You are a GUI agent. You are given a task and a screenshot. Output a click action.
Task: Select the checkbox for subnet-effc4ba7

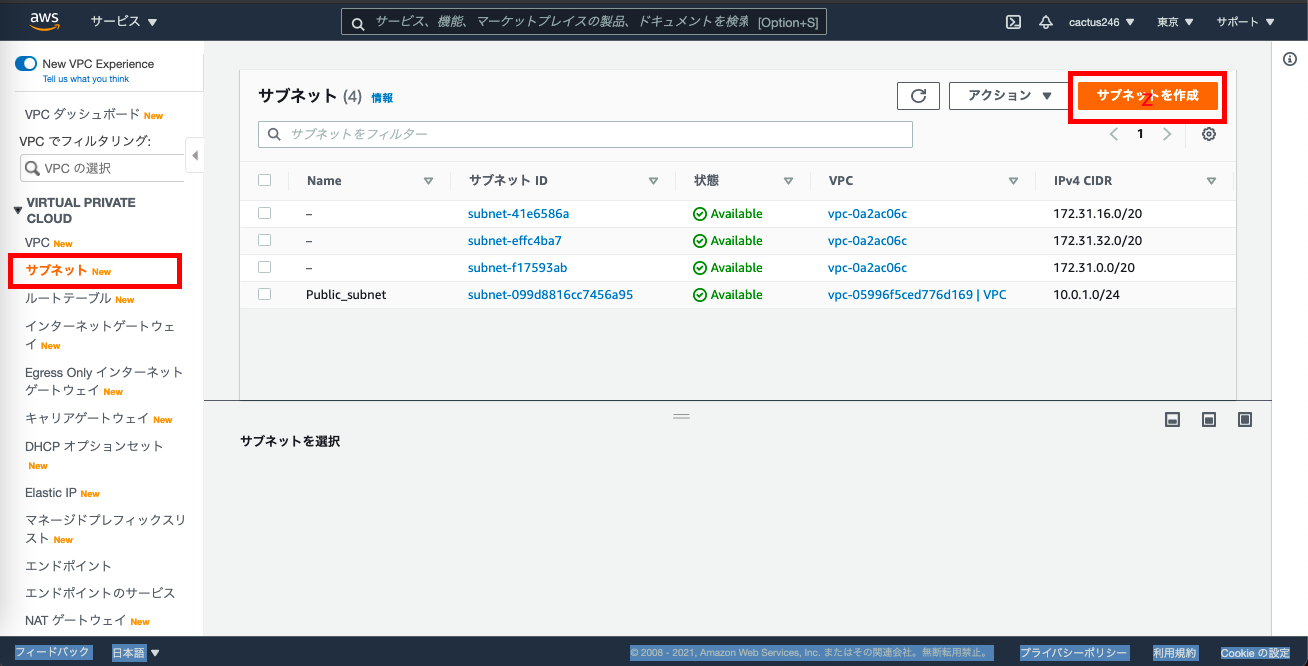(x=264, y=240)
